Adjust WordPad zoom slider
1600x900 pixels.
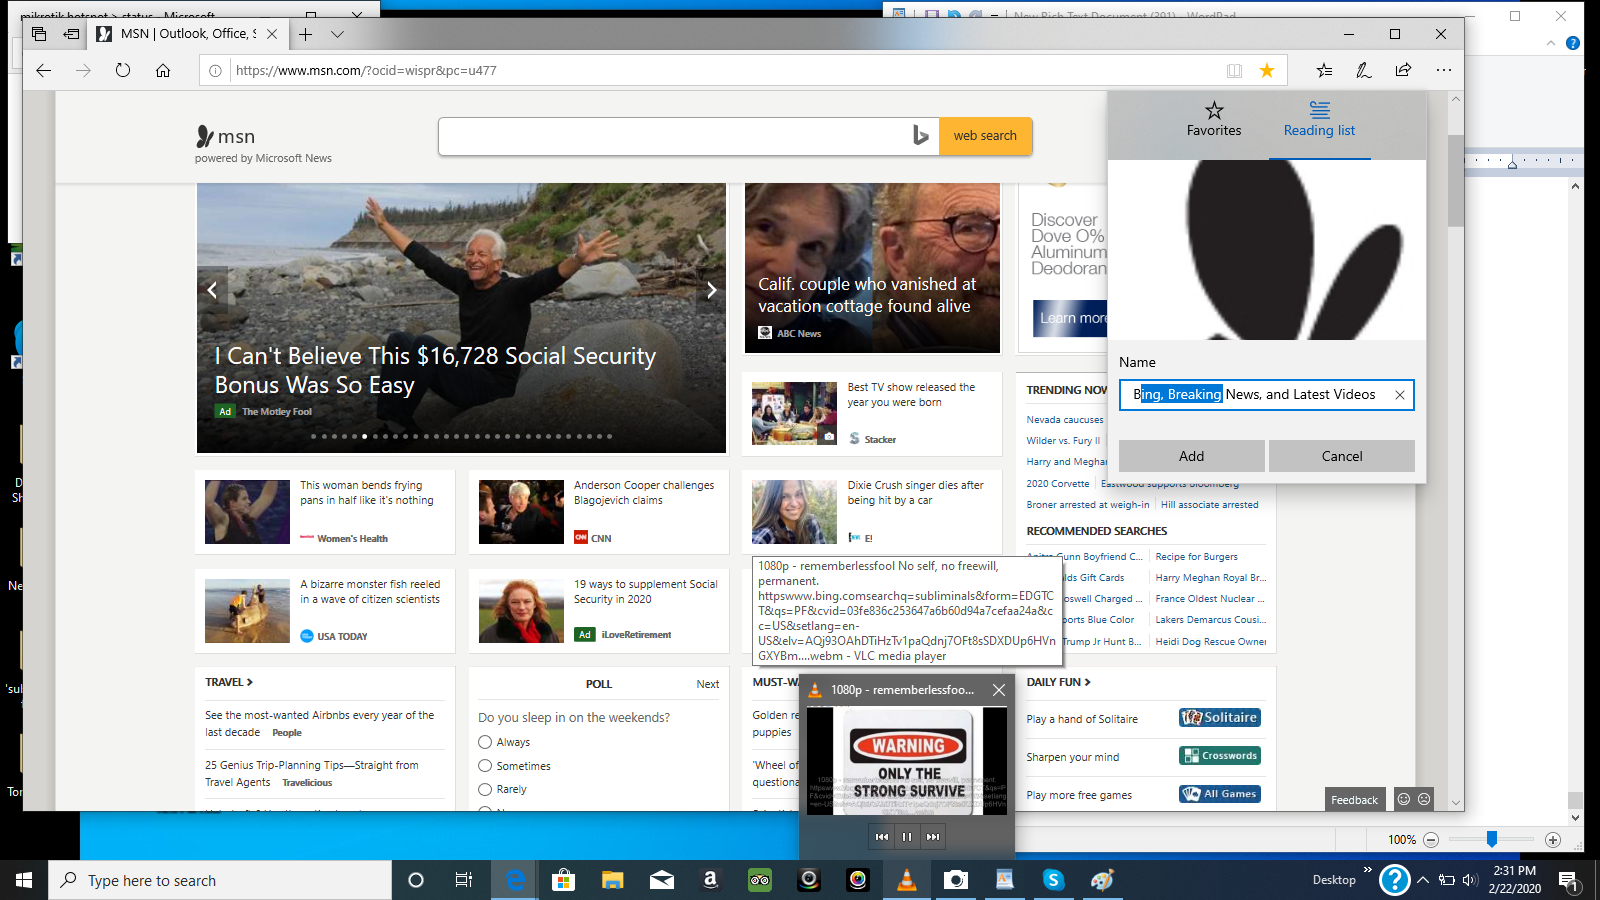click(x=1492, y=839)
